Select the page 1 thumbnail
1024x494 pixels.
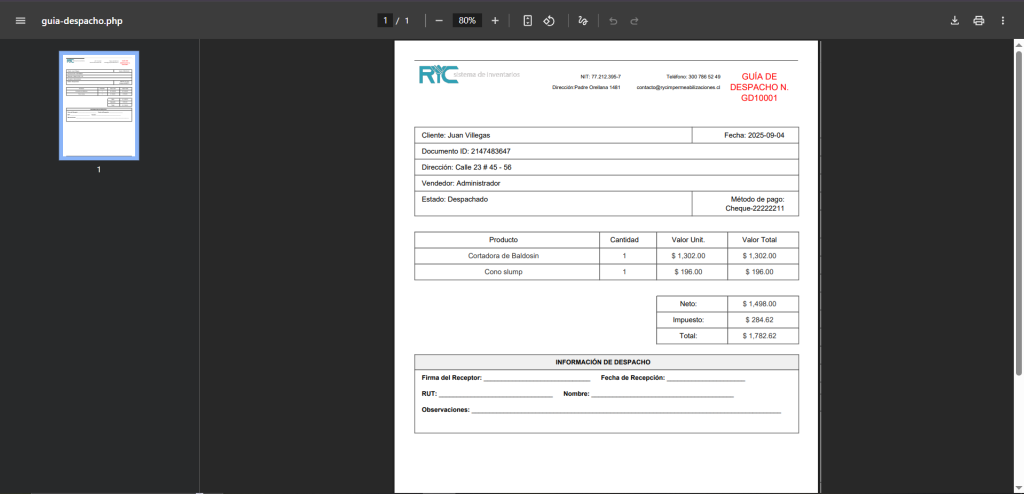point(99,106)
